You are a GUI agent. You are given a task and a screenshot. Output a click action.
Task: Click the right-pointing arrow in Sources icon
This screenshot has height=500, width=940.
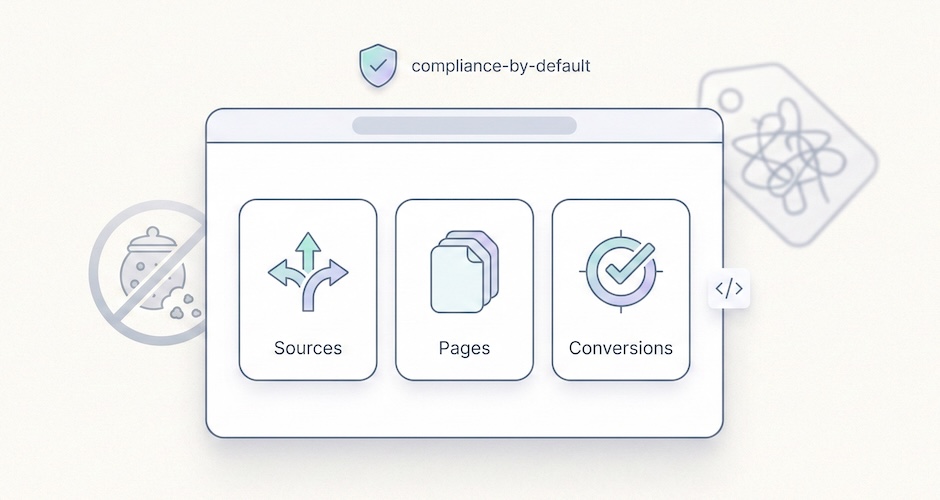(x=338, y=271)
